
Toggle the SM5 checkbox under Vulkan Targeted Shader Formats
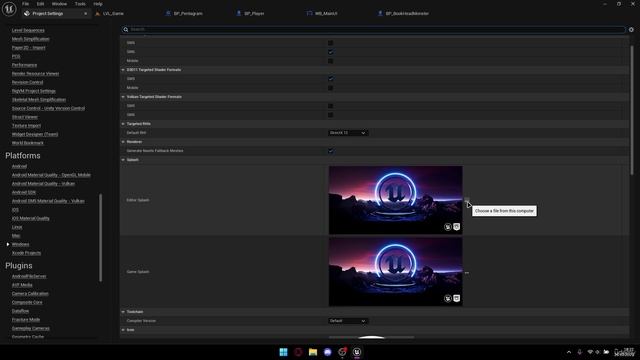click(331, 106)
